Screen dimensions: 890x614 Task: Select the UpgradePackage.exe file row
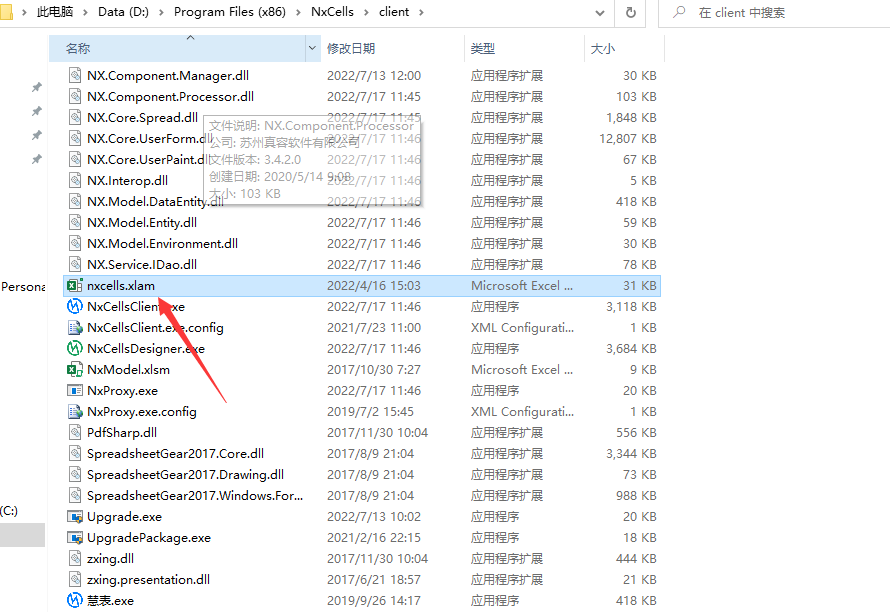(149, 538)
